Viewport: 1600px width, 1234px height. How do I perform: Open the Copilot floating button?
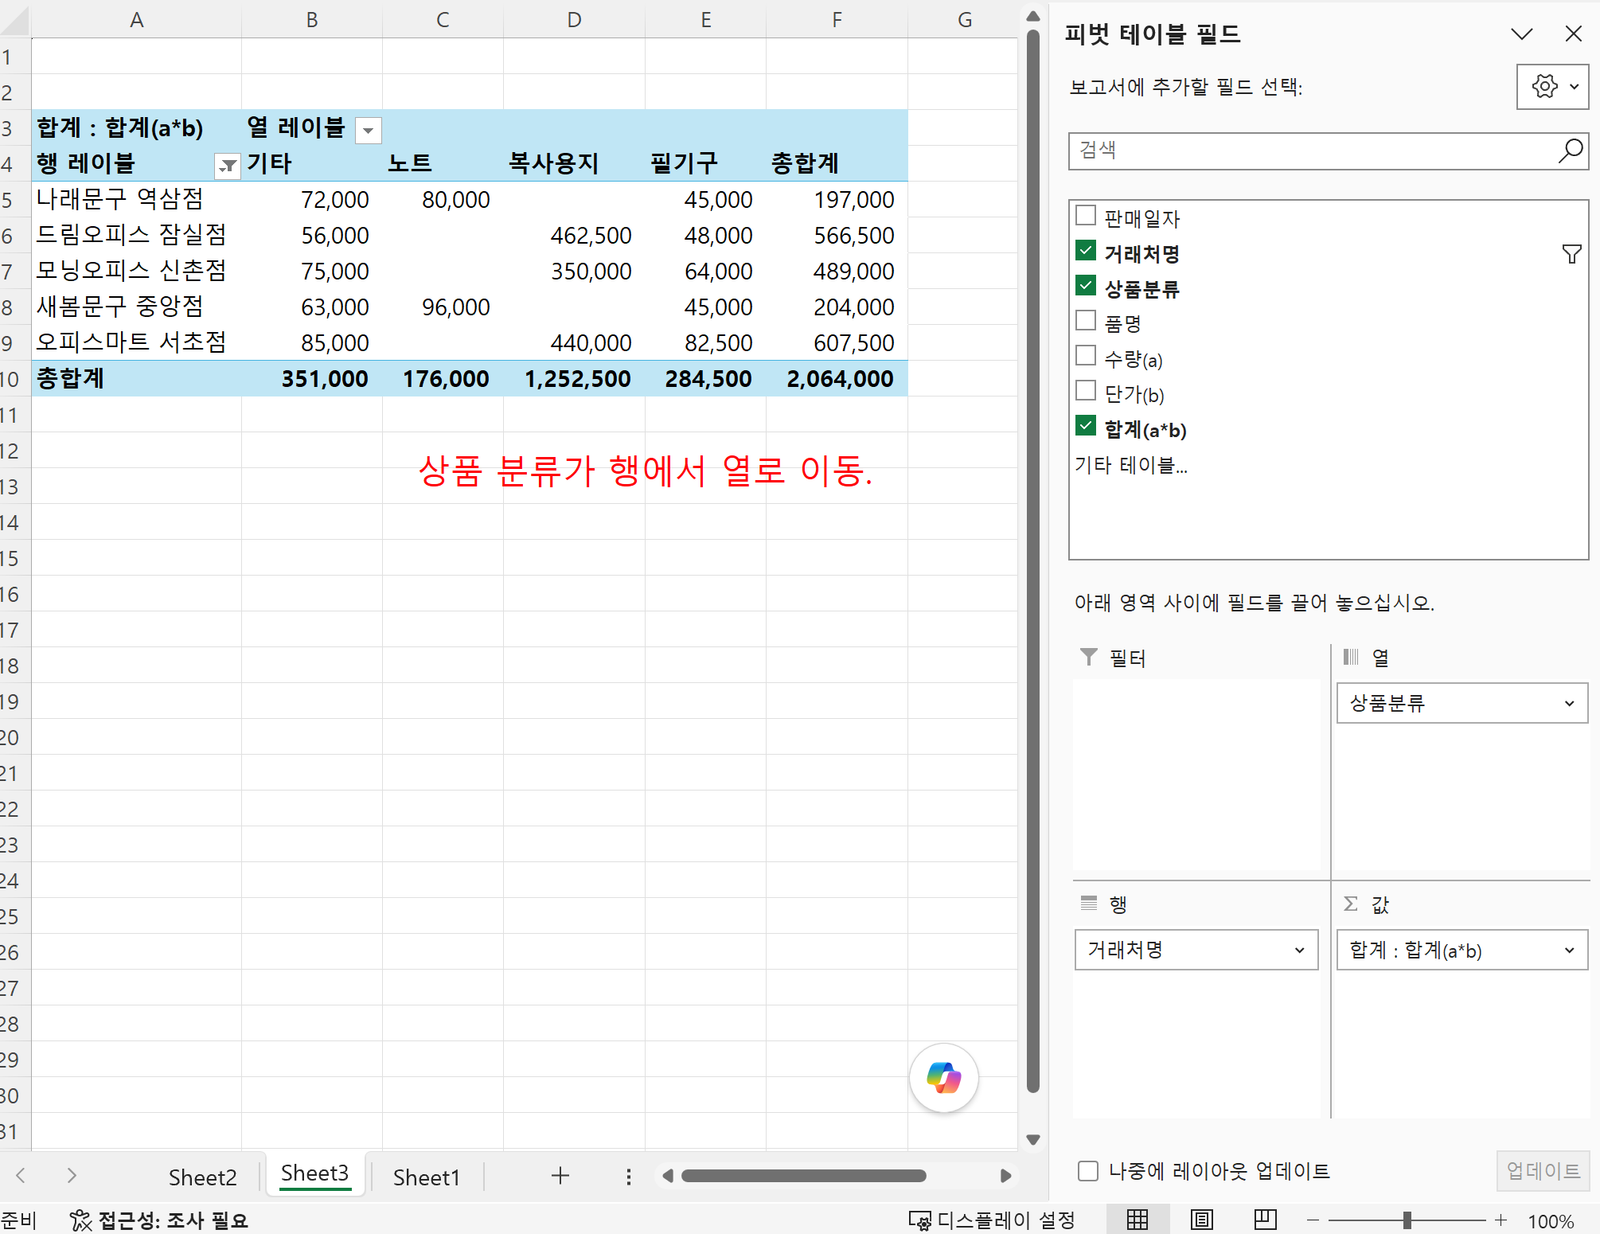point(943,1078)
